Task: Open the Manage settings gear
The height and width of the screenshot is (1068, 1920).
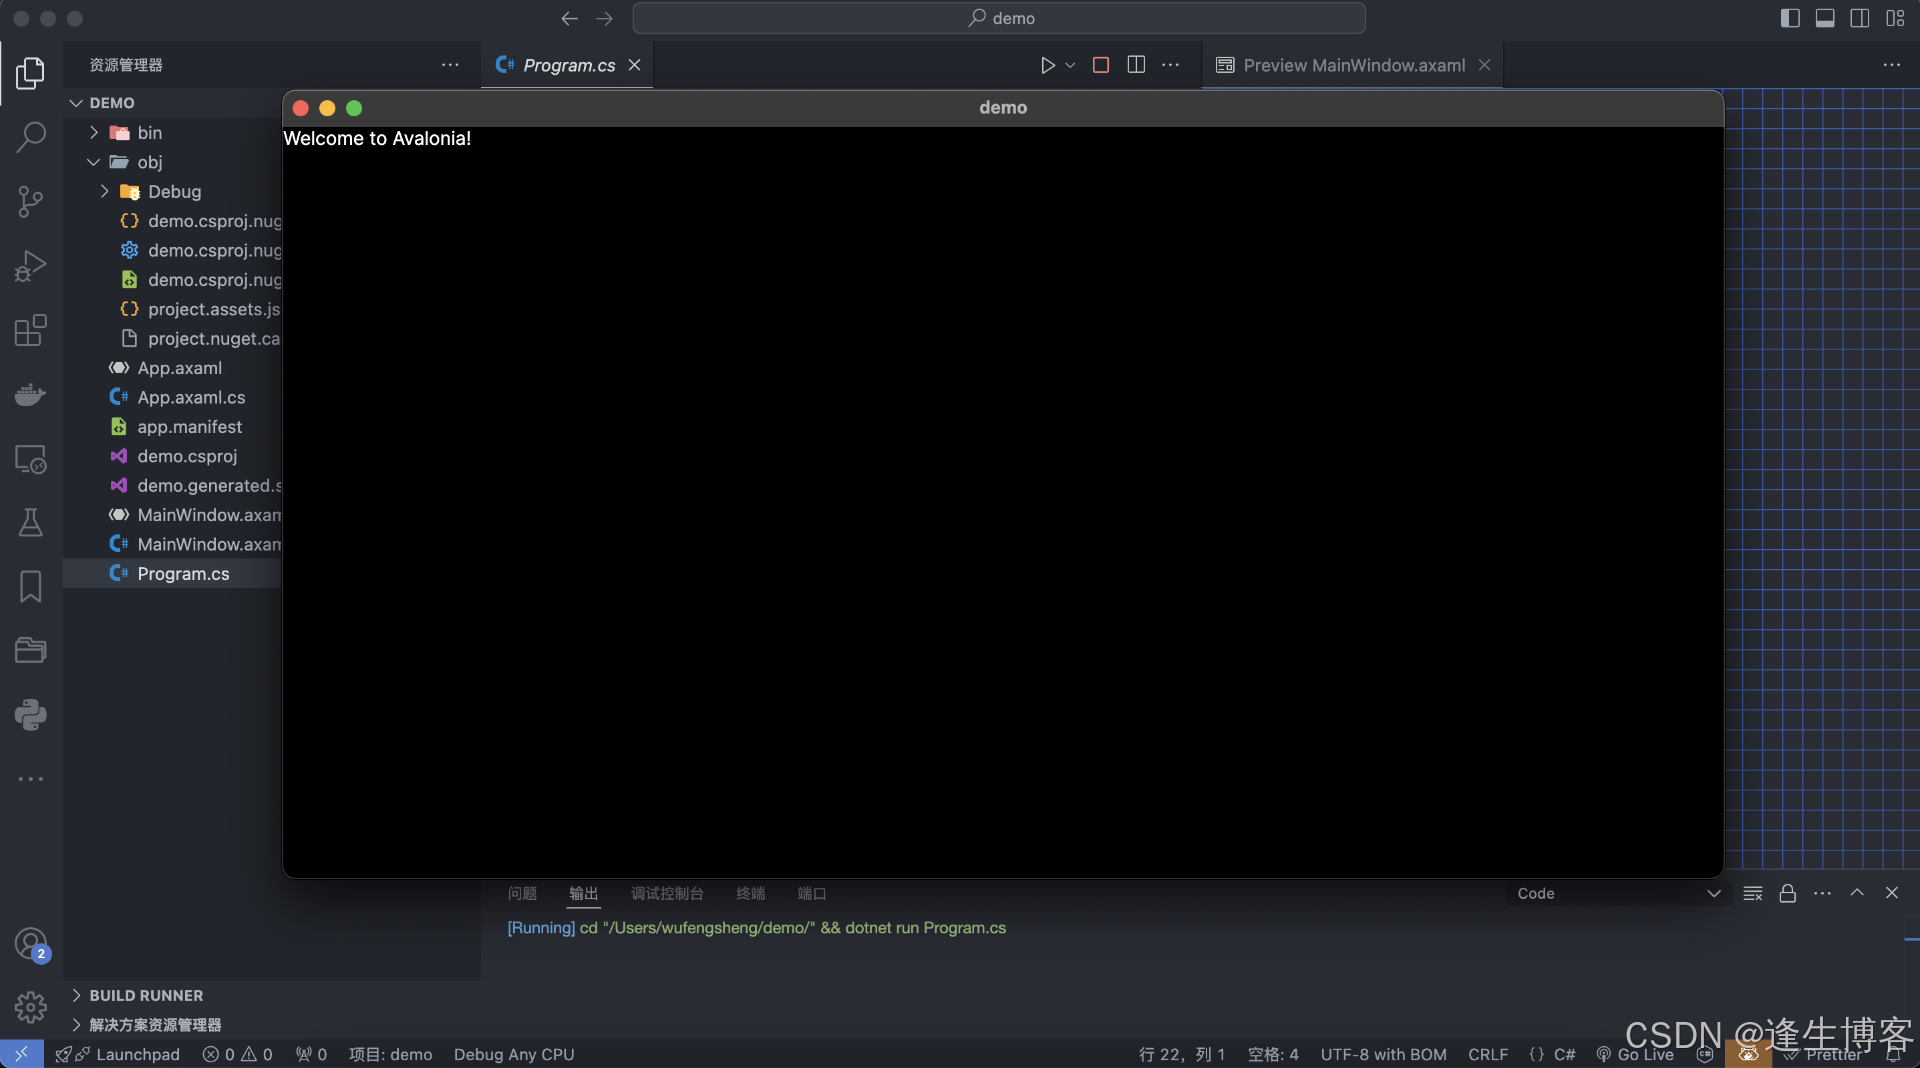Action: click(30, 1007)
